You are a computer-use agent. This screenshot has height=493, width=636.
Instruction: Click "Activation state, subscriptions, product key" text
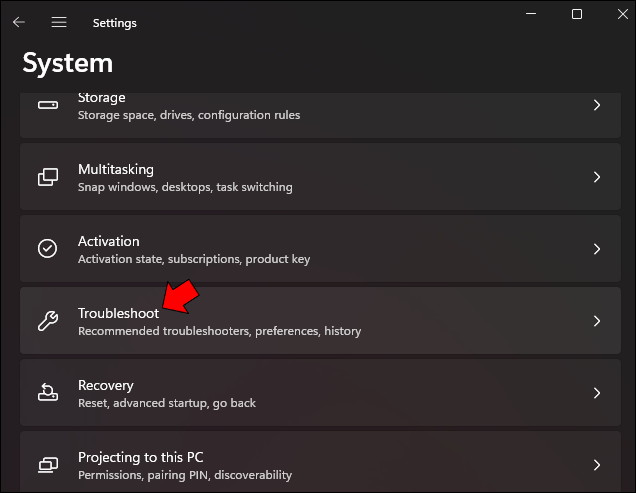point(194,259)
